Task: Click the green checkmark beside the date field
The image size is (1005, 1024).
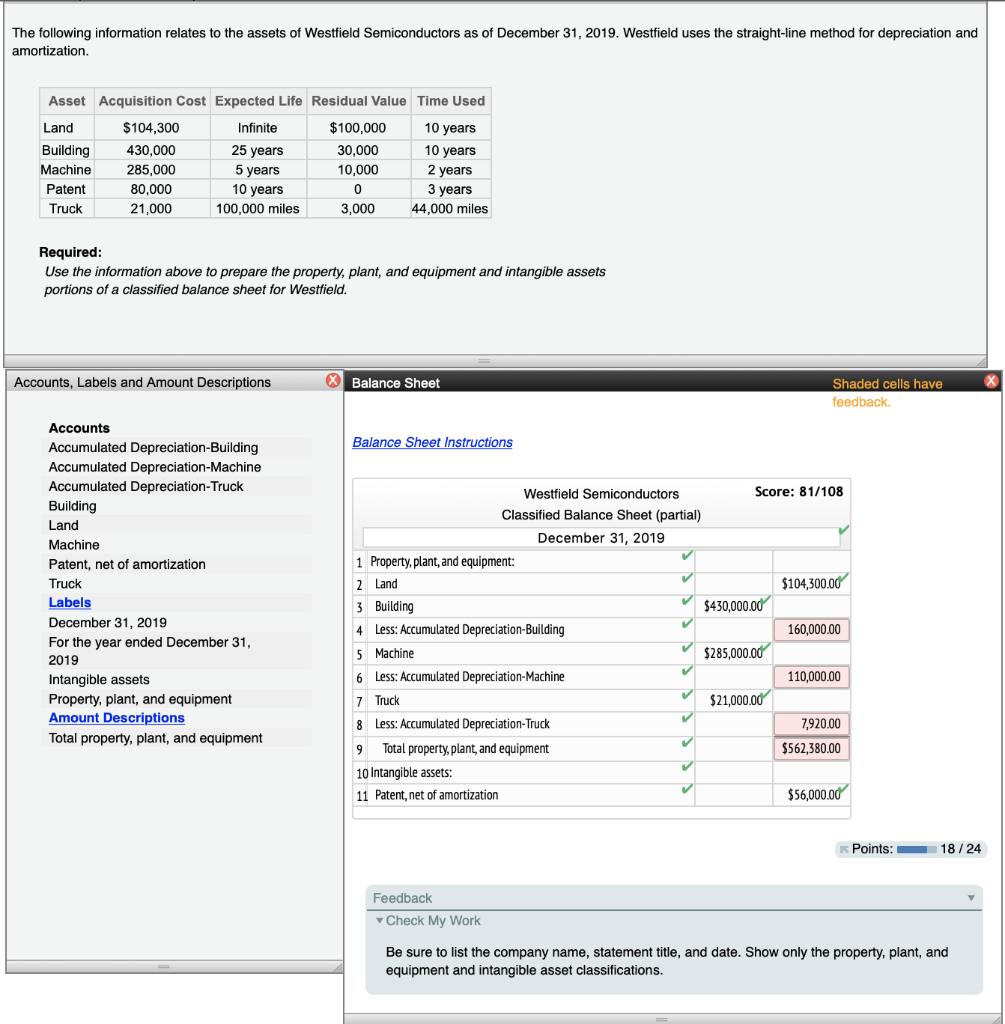Action: pos(844,530)
